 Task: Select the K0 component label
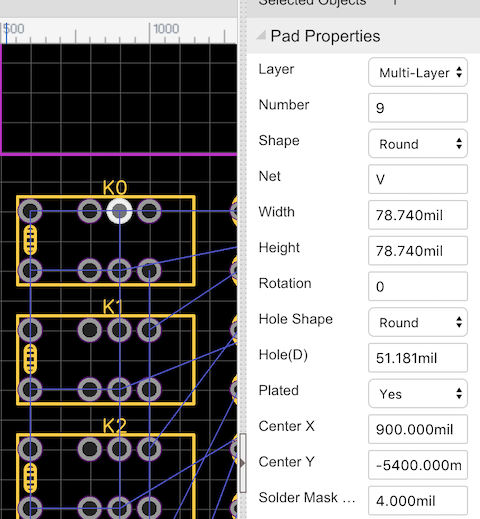coord(115,188)
